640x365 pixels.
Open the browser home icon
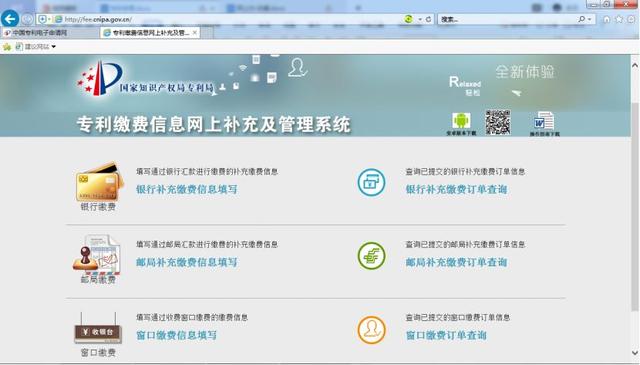pos(607,19)
